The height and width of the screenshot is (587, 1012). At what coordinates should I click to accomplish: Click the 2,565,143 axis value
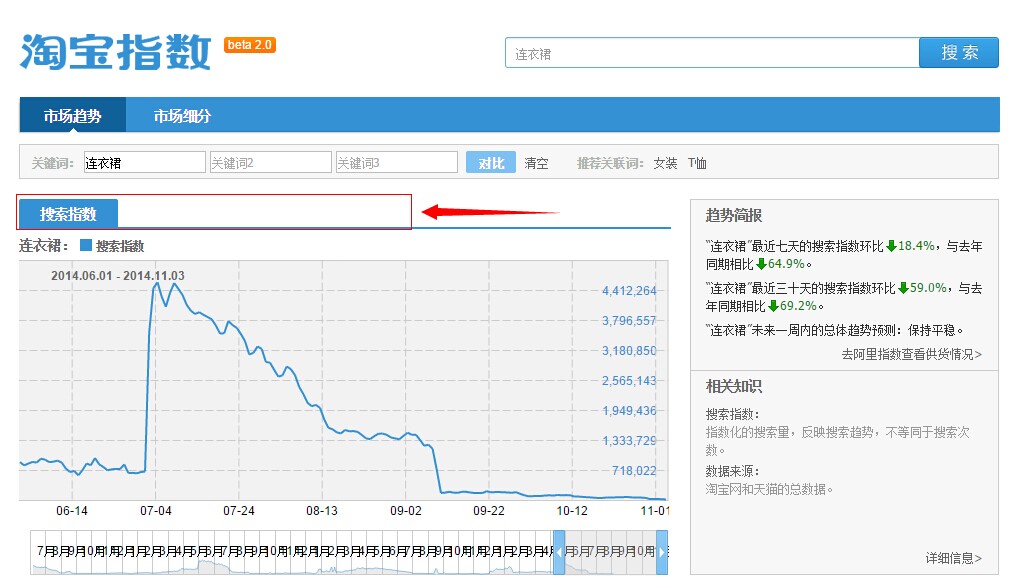(x=629, y=381)
